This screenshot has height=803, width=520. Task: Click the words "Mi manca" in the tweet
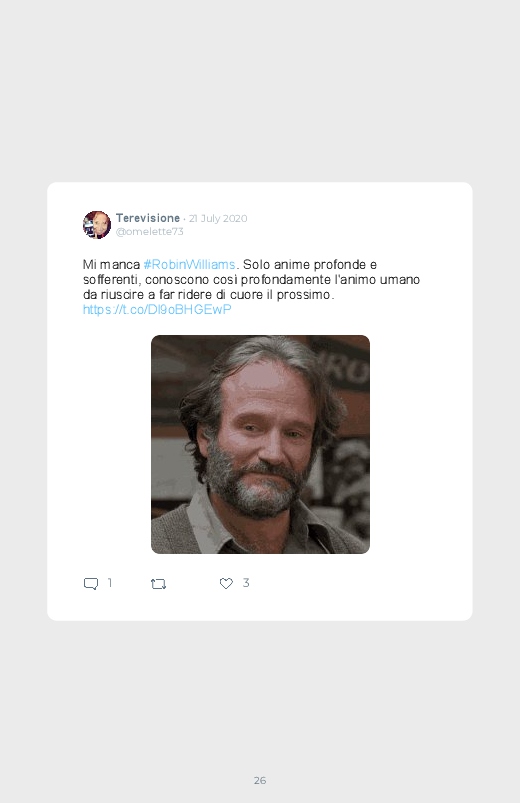point(111,265)
